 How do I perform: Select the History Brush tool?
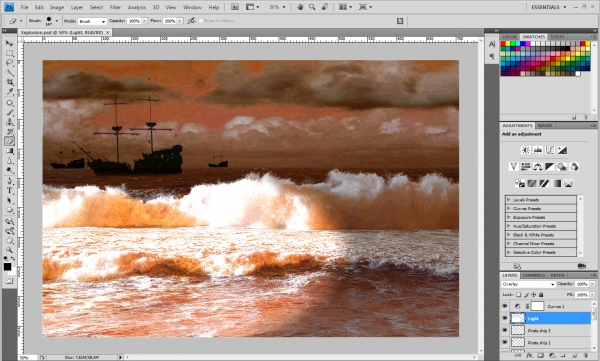[9, 131]
